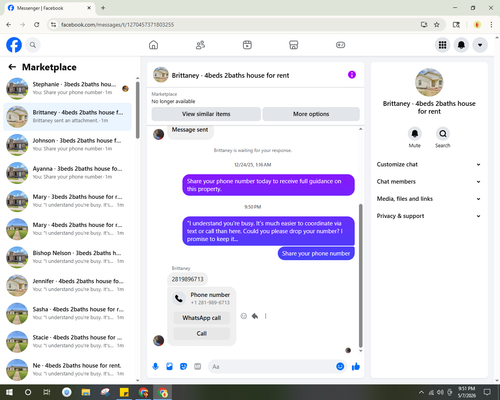
Task: Open Bishop Nelson 3beds conversation
Action: [x=67, y=257]
